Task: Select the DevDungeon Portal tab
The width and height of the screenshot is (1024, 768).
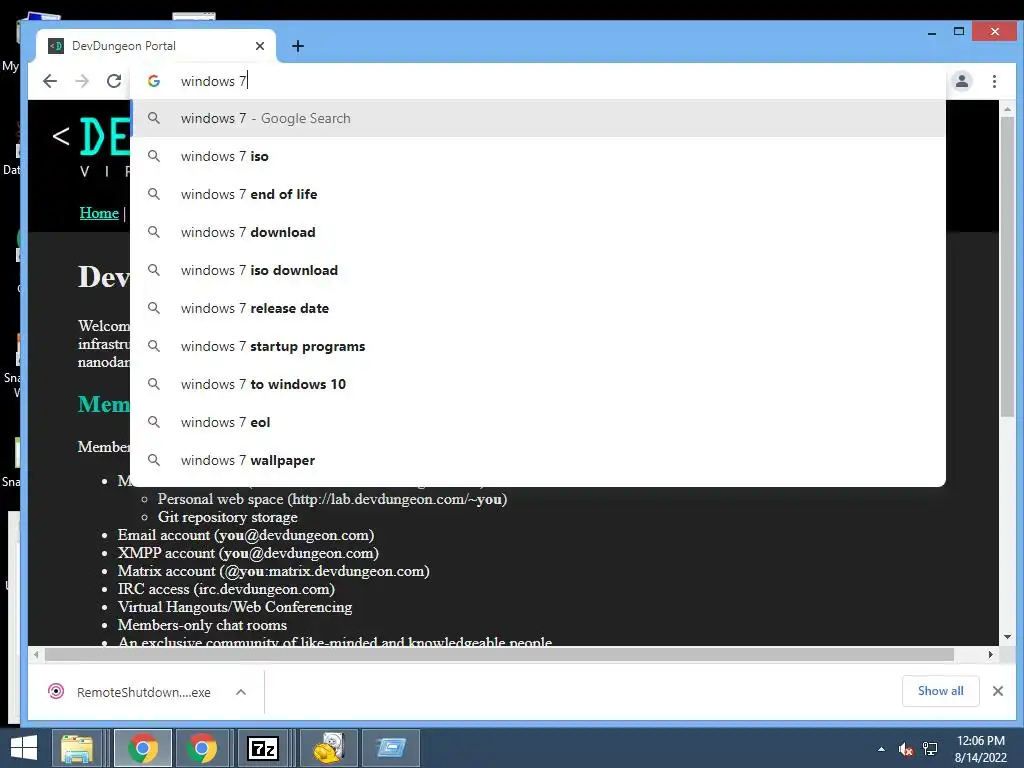Action: 155,46
